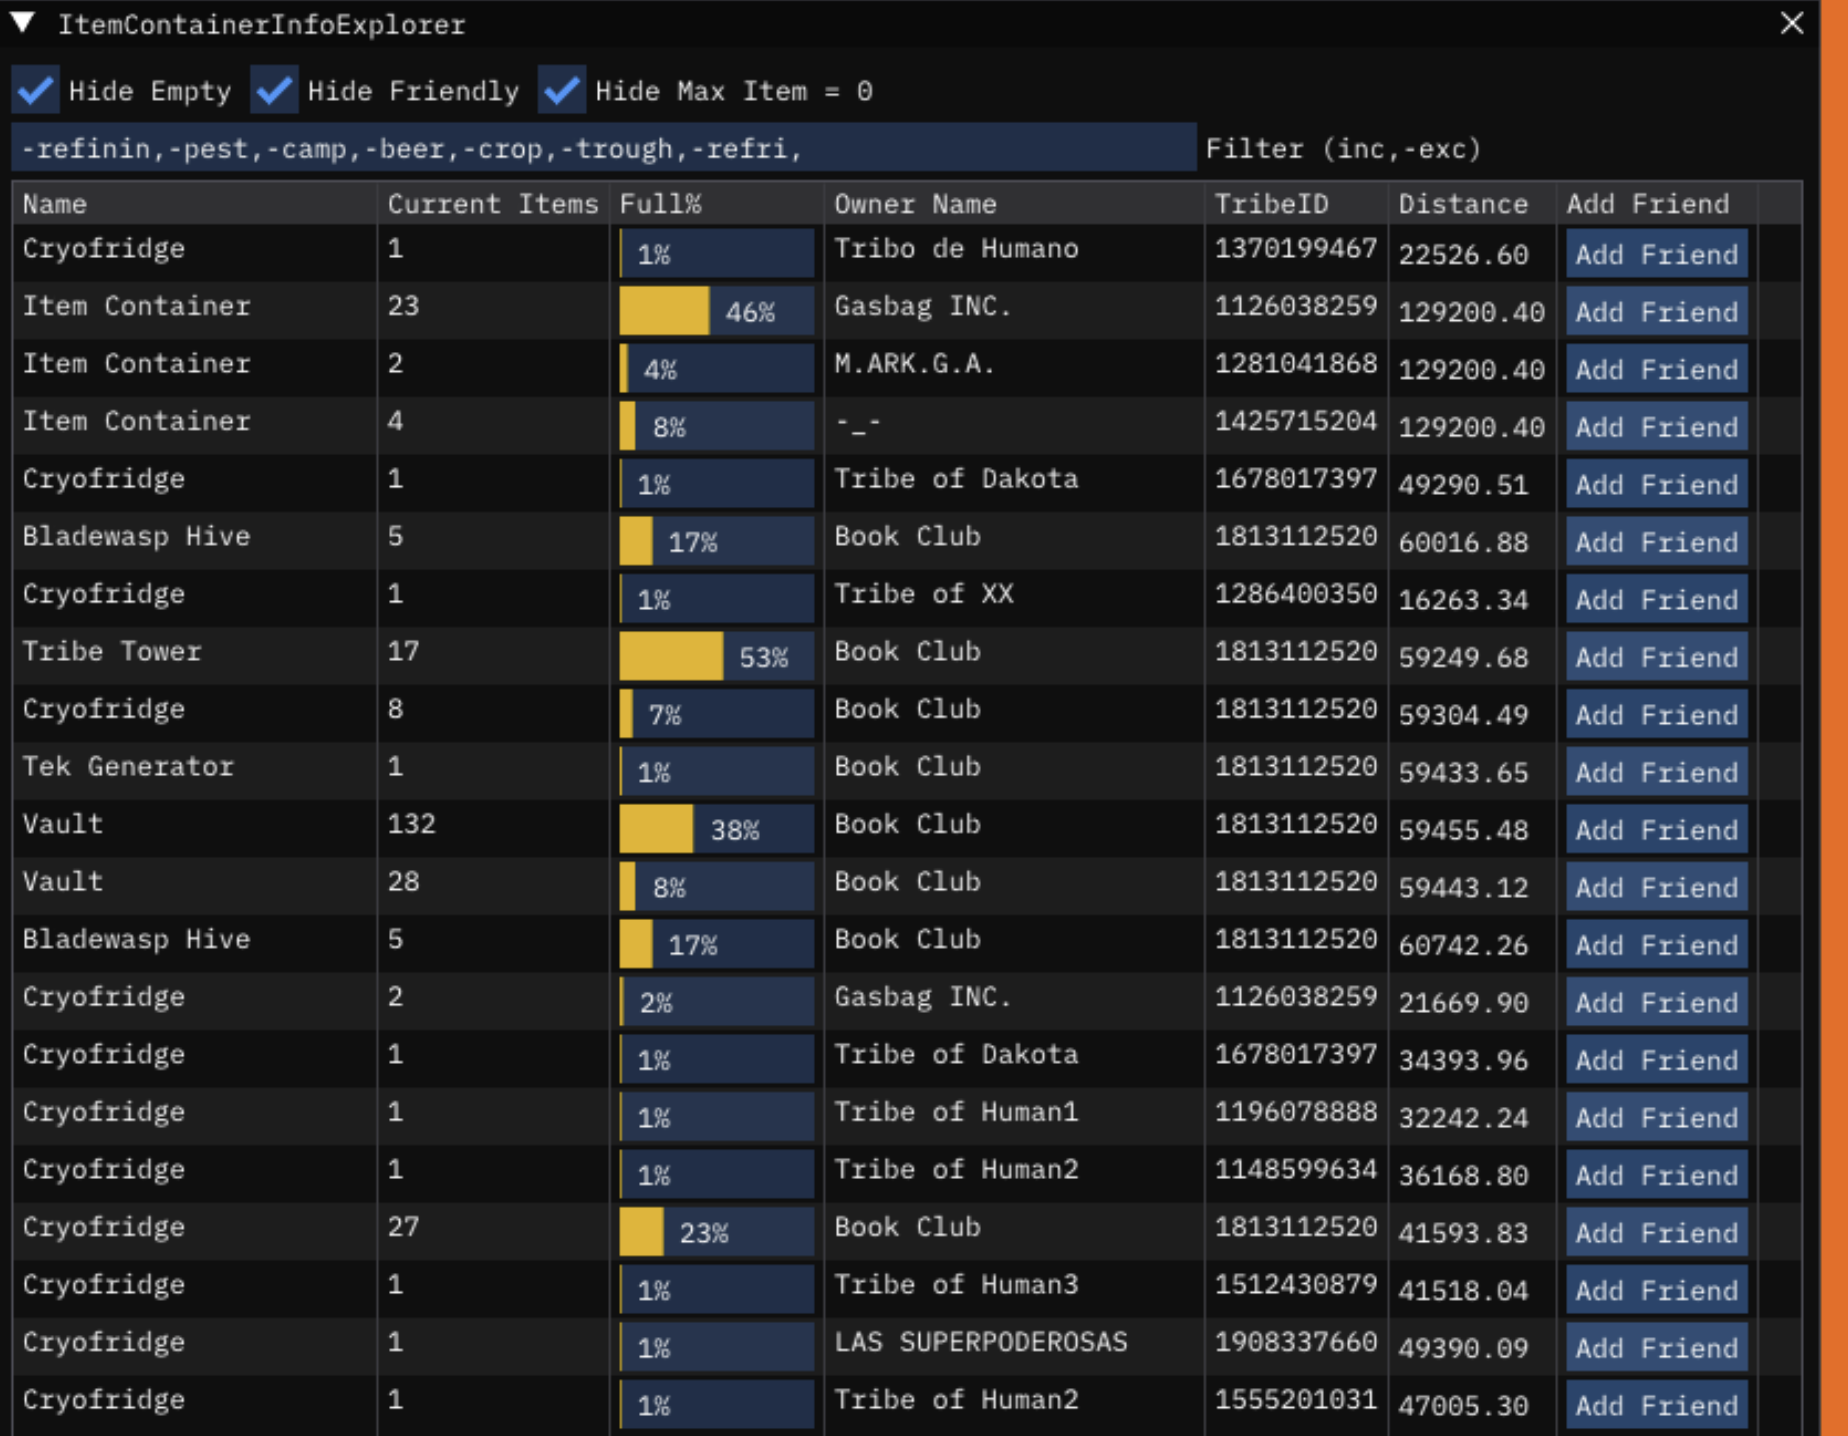This screenshot has width=1848, height=1436.
Task: Add friend on the Tribe Tower row
Action: coord(1657,657)
